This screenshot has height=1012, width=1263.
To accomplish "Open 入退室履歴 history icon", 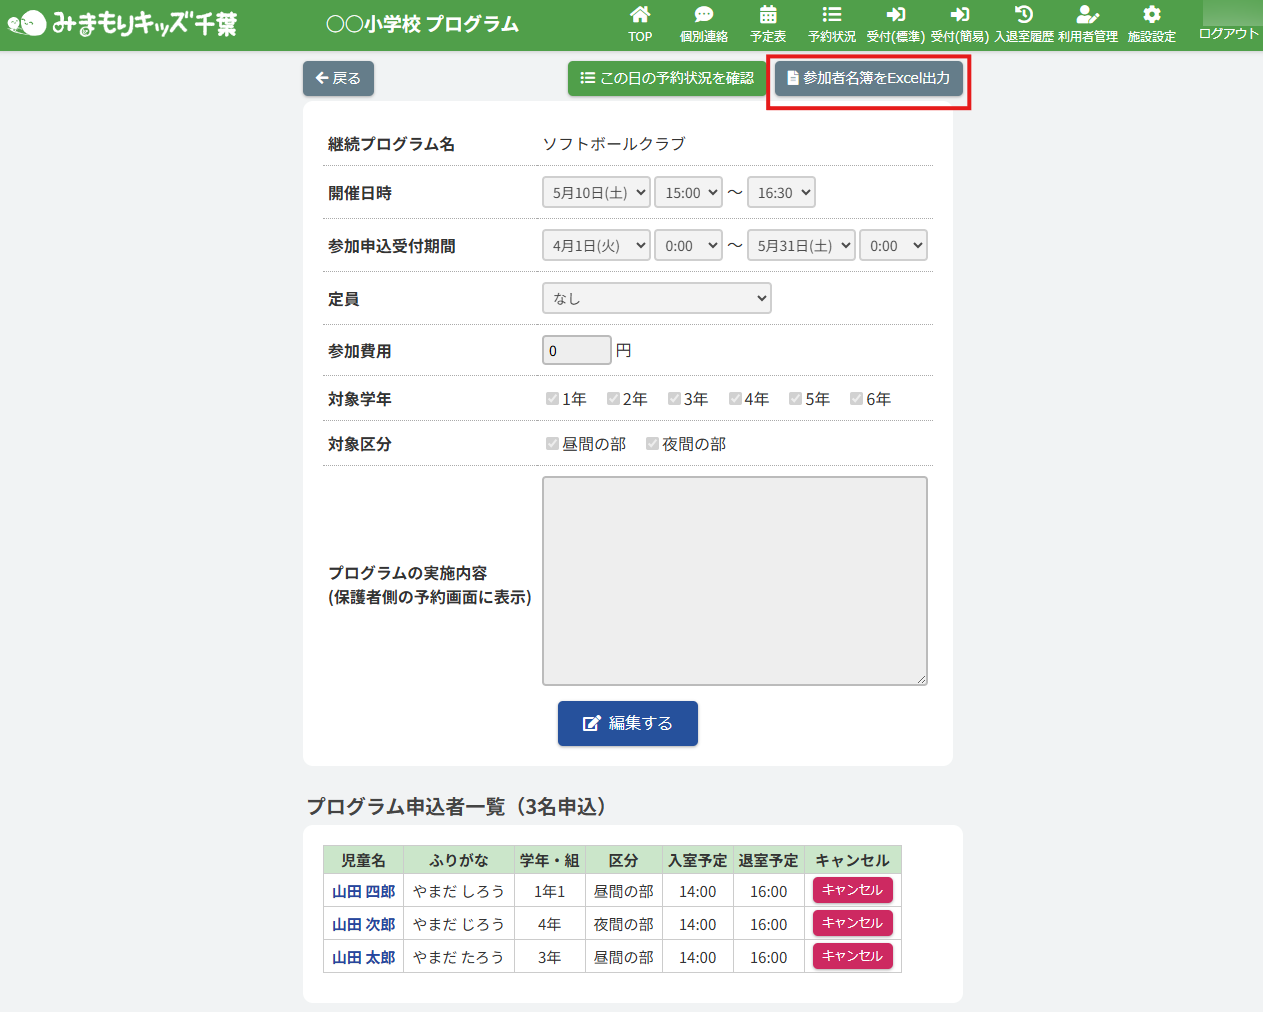I will coord(1023,15).
